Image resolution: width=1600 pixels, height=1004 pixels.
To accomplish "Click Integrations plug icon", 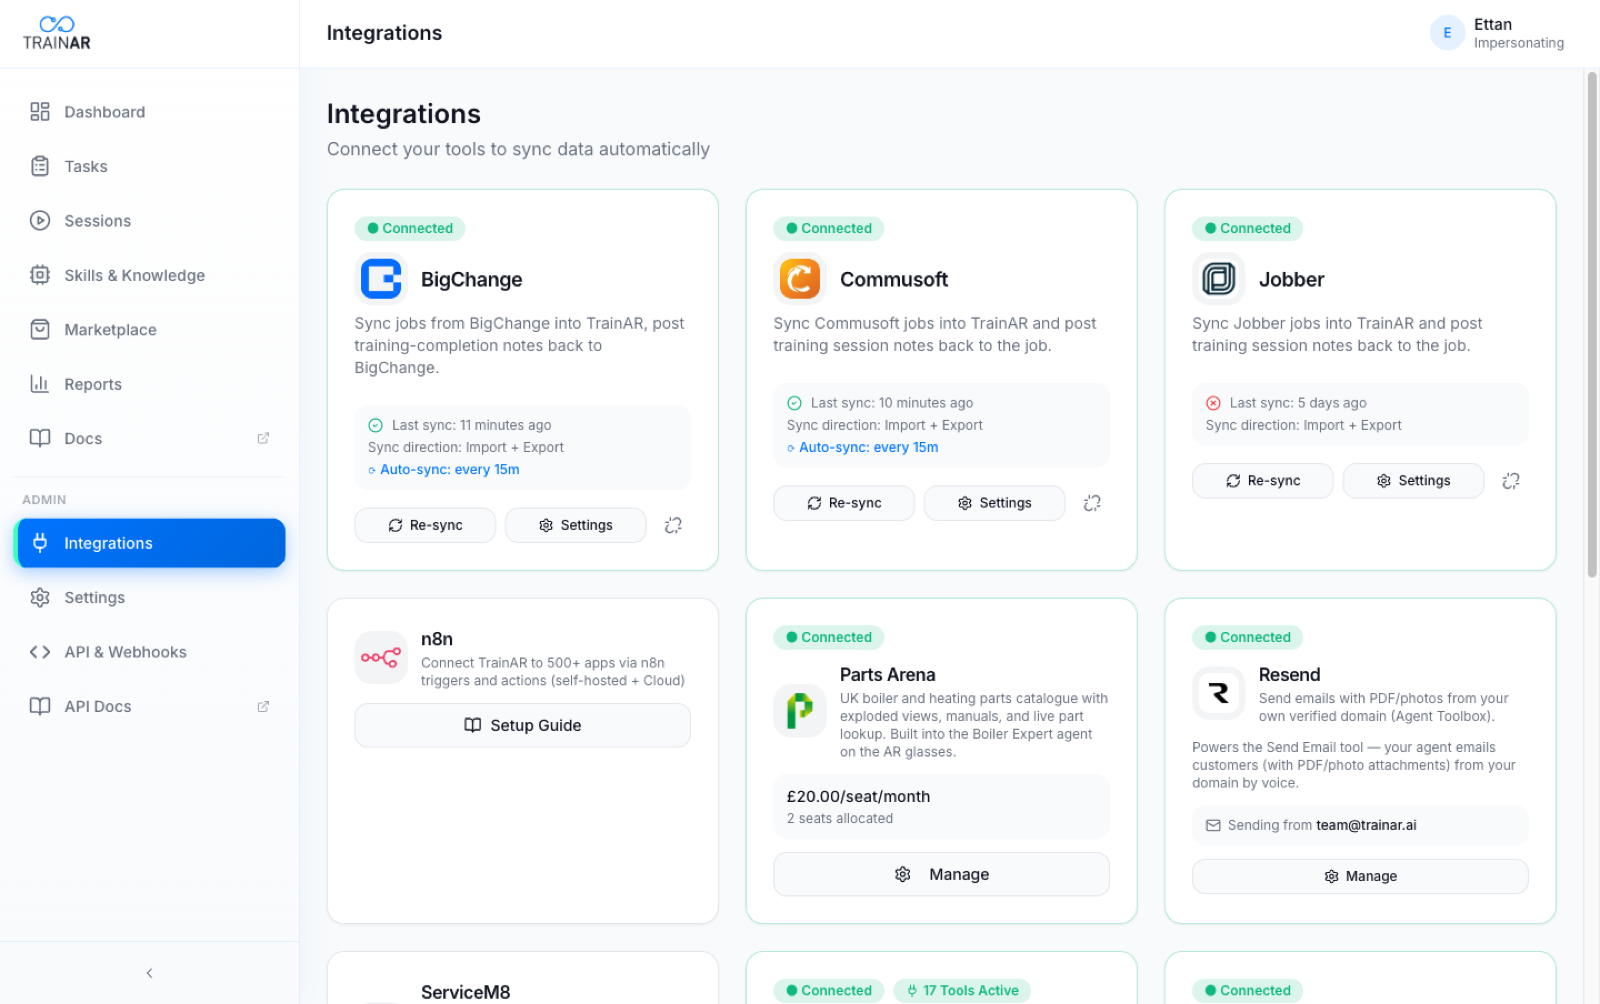I will (40, 543).
